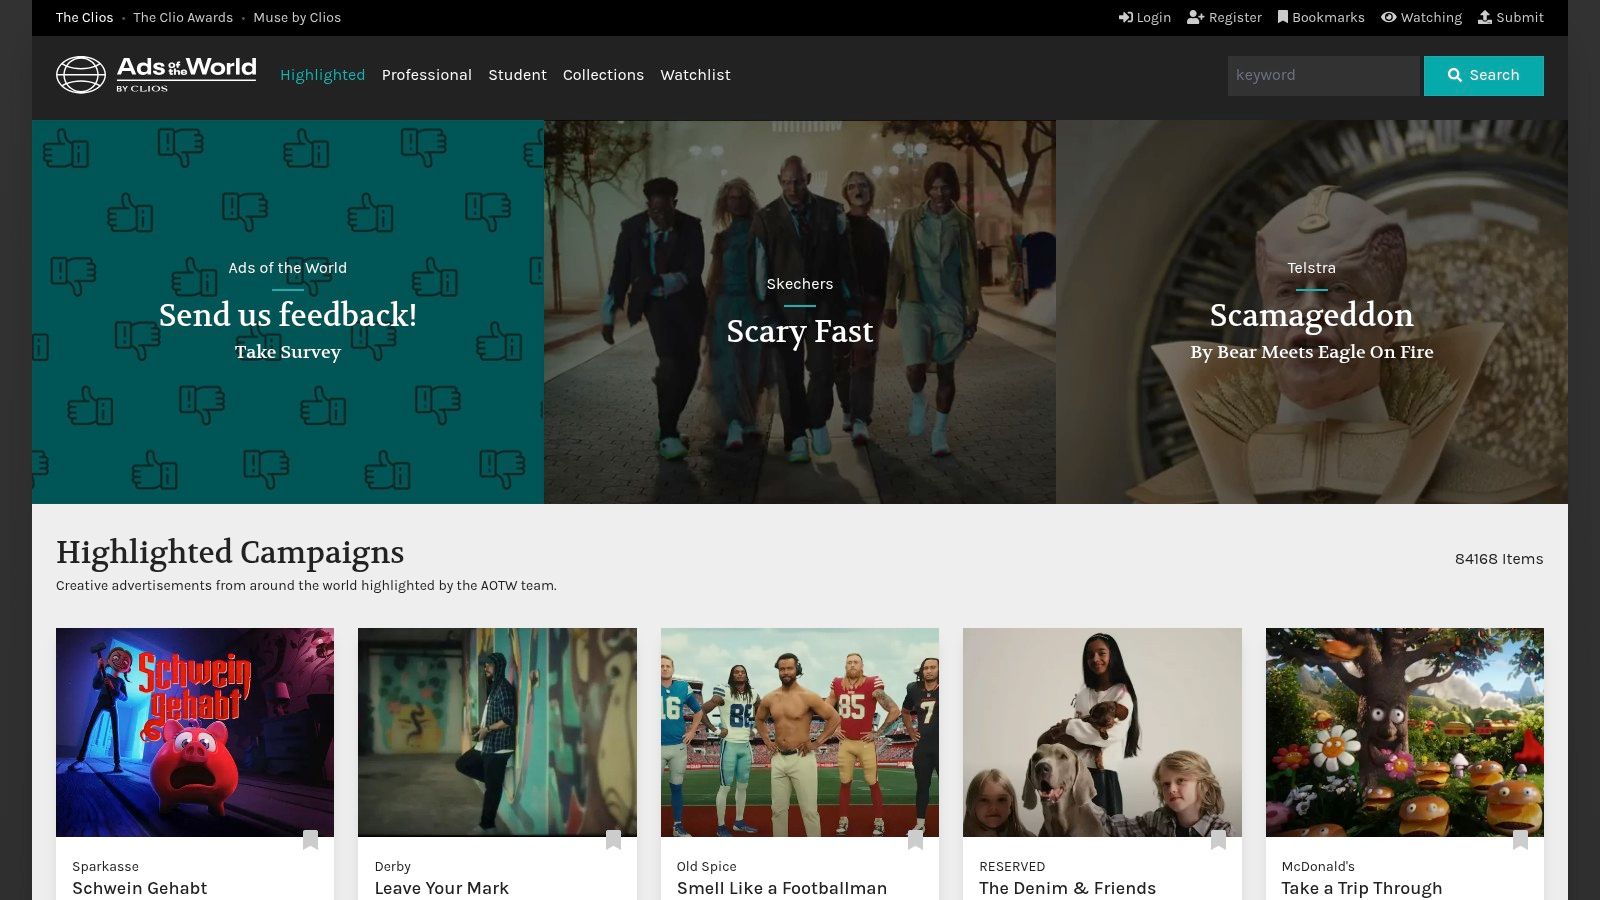Click the Watching eye icon
This screenshot has width=1600, height=900.
click(1388, 17)
